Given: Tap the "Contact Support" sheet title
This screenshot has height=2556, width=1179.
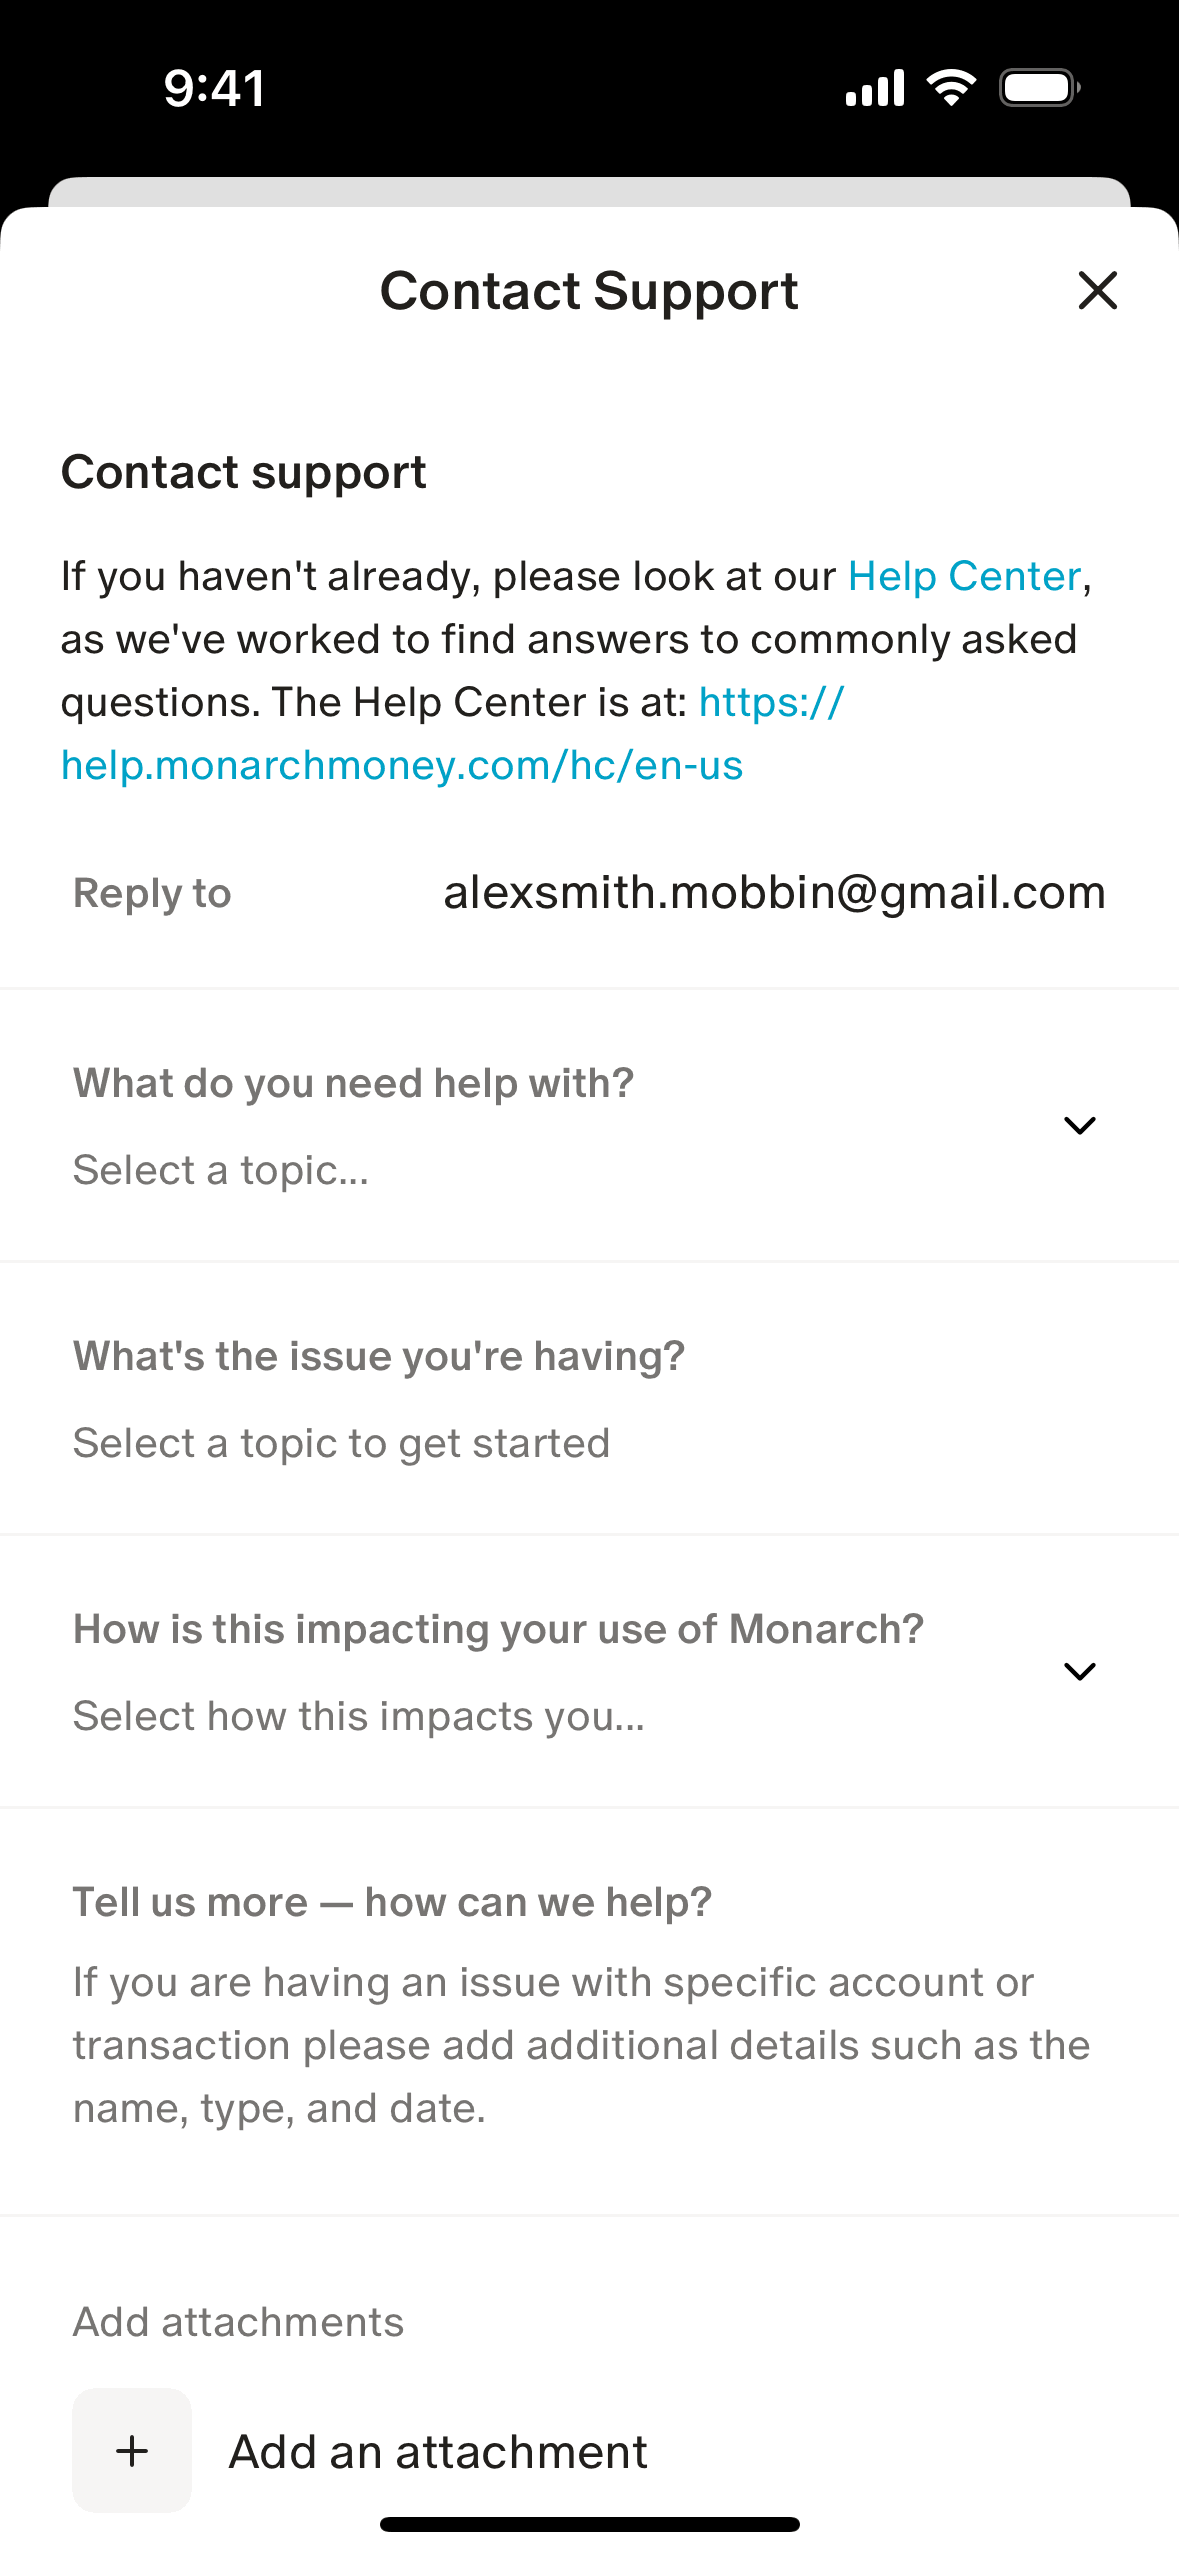Looking at the screenshot, I should coord(589,292).
